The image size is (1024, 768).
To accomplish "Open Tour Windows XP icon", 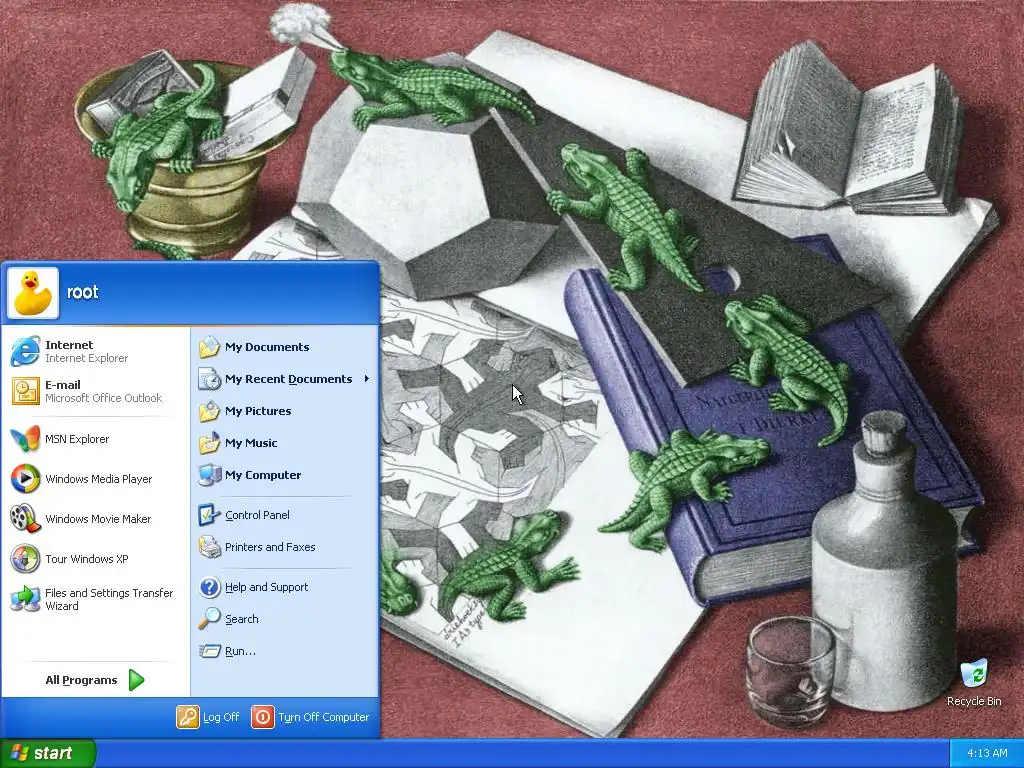I will [25, 558].
